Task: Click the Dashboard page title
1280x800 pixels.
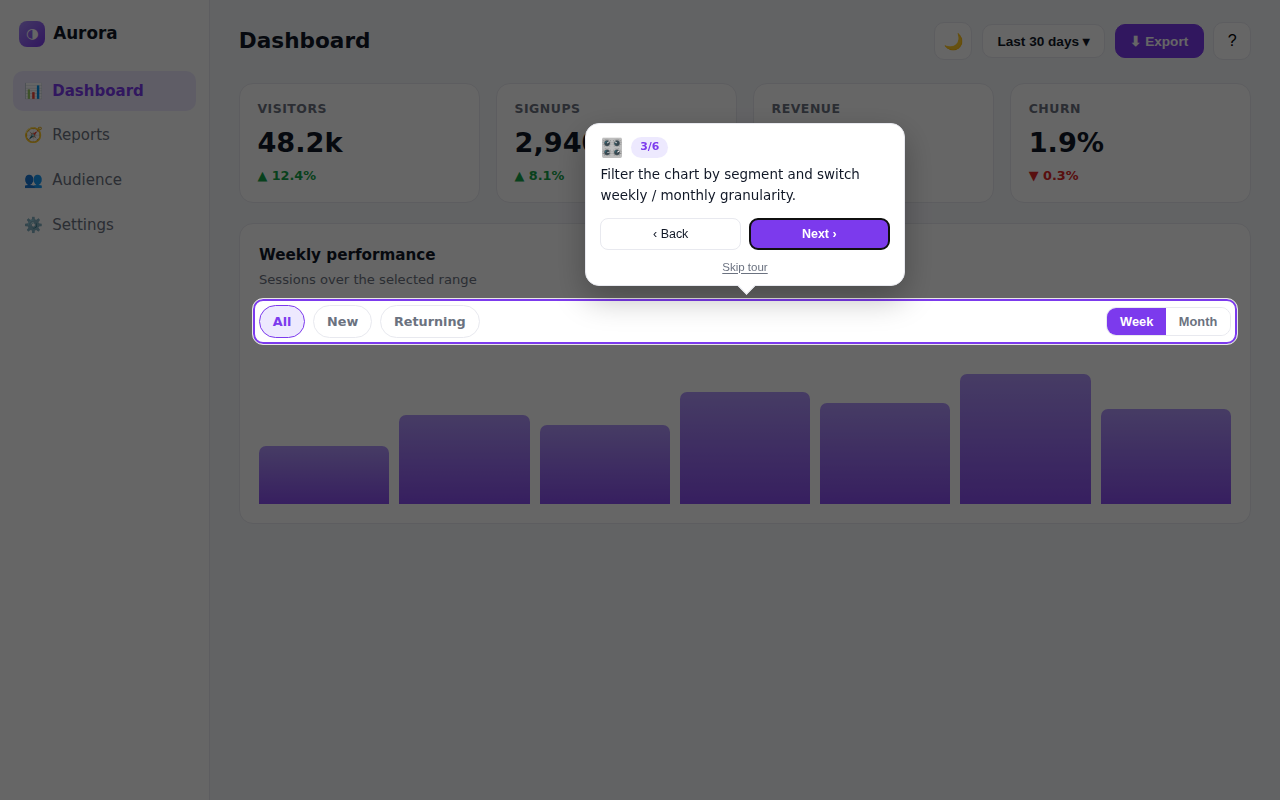Action: click(304, 41)
